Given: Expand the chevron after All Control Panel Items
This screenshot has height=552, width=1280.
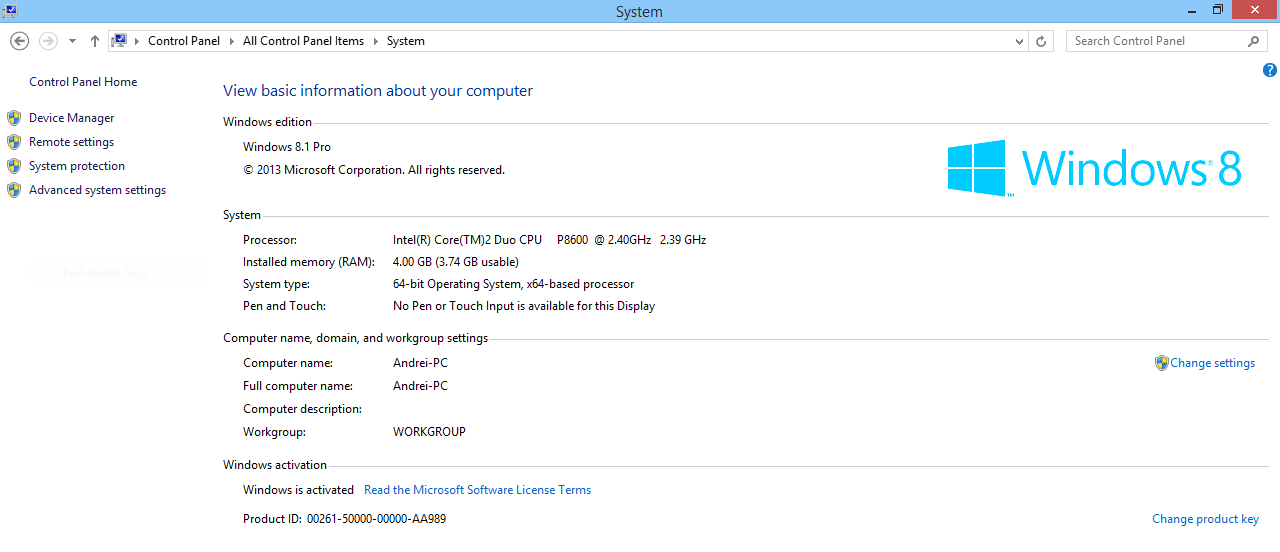Looking at the screenshot, I should point(376,41).
